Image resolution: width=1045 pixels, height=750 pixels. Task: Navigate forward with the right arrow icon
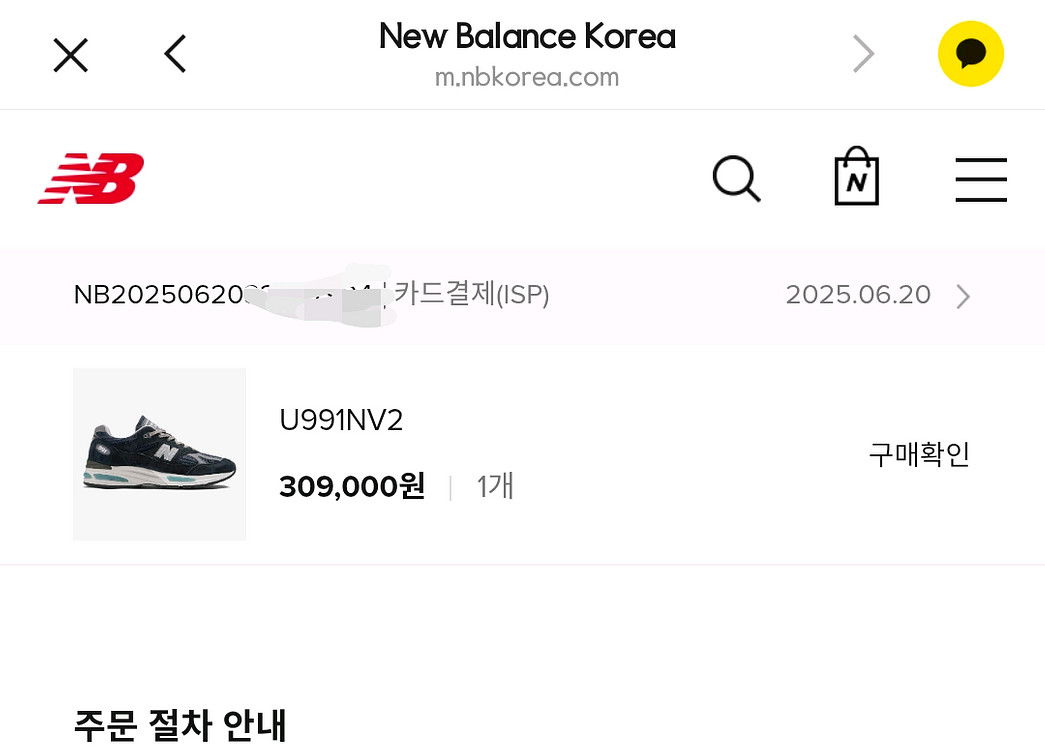coord(862,54)
